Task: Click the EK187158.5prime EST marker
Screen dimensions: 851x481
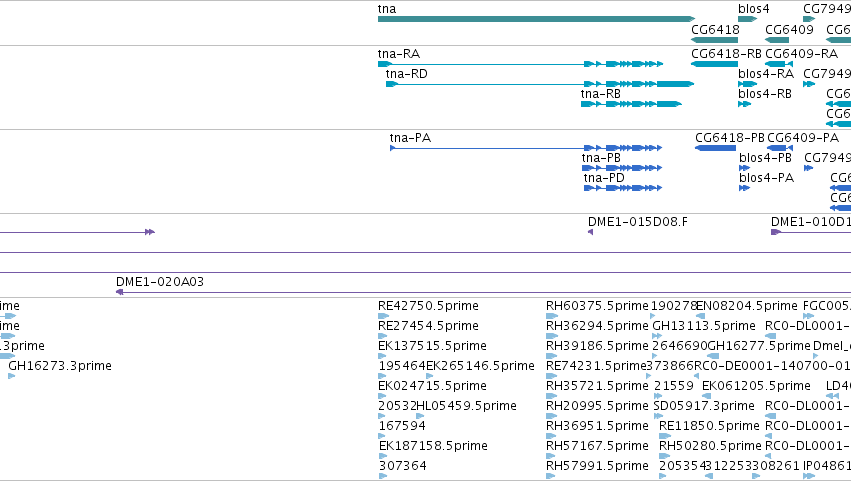Action: [x=382, y=455]
